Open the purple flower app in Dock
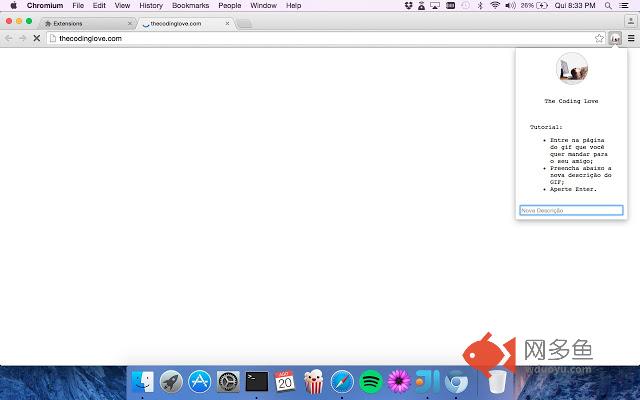This screenshot has width=640, height=400. click(399, 382)
